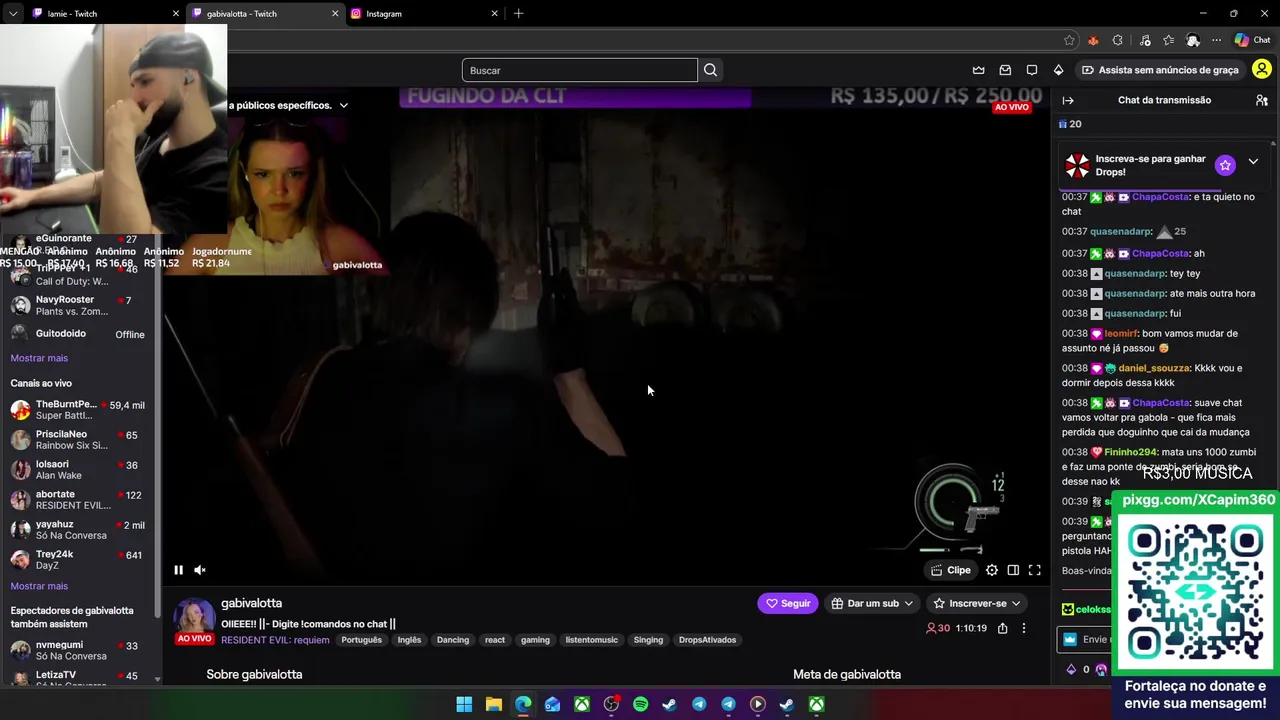Open the Copilot Chat button
1280x720 pixels.
tap(1253, 40)
